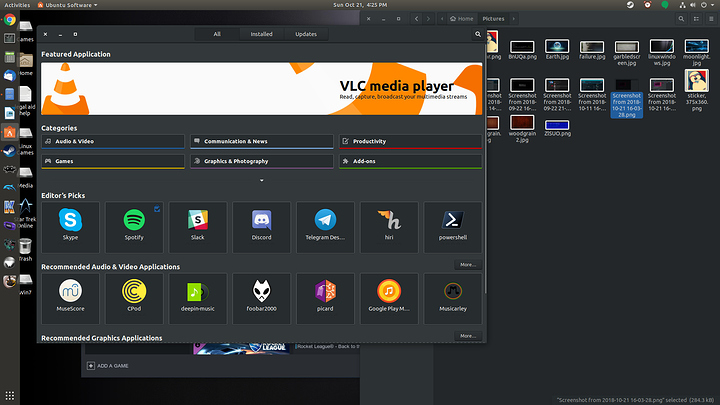Open the Spotify app tile

[x=133, y=226]
